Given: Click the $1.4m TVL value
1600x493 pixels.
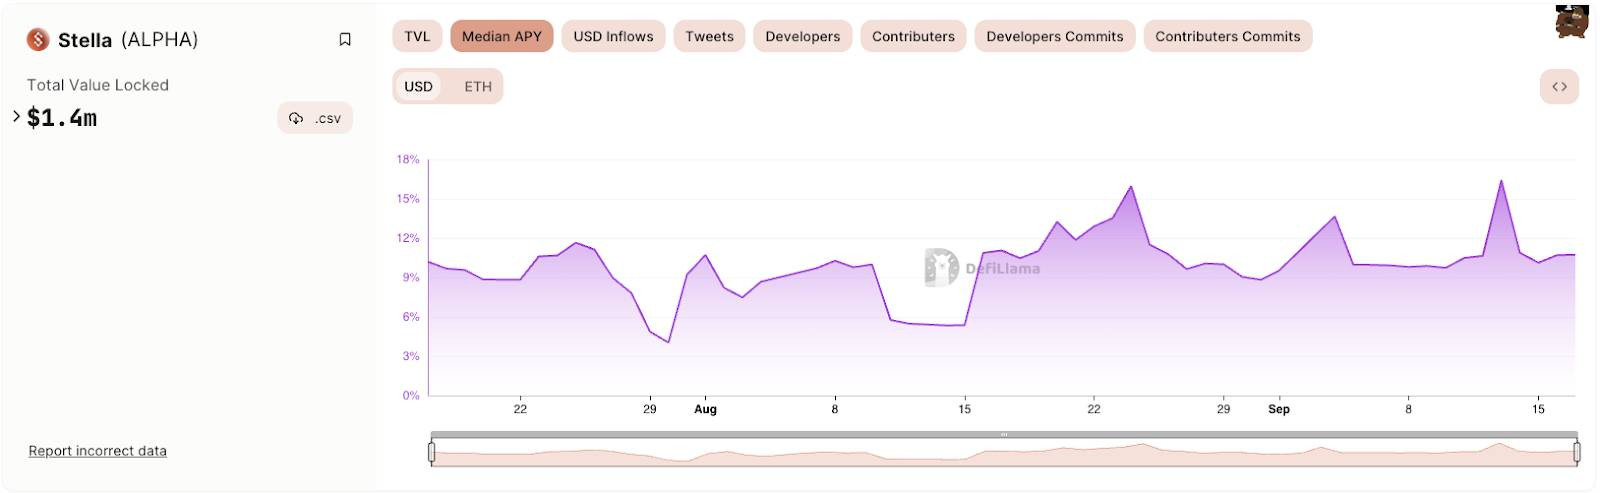Looking at the screenshot, I should (x=62, y=118).
